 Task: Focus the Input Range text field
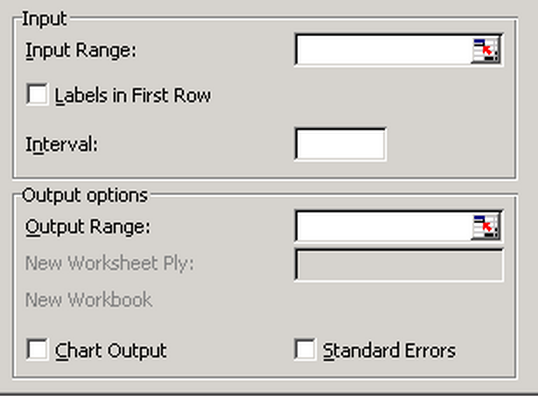point(384,50)
